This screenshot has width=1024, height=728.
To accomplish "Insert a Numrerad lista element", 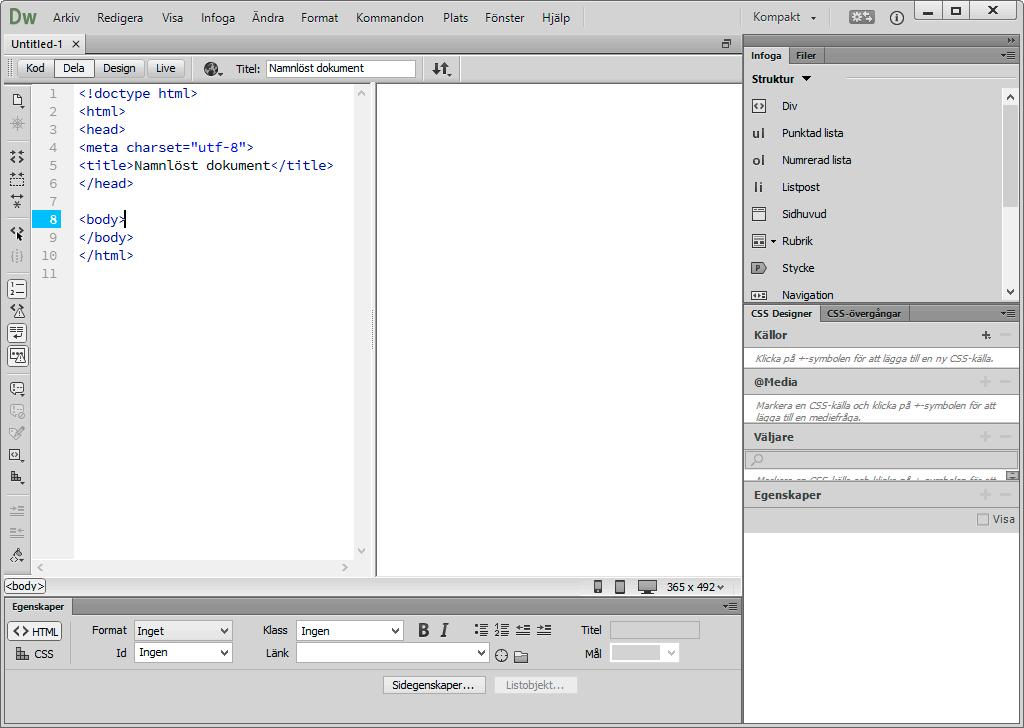I will (x=816, y=160).
